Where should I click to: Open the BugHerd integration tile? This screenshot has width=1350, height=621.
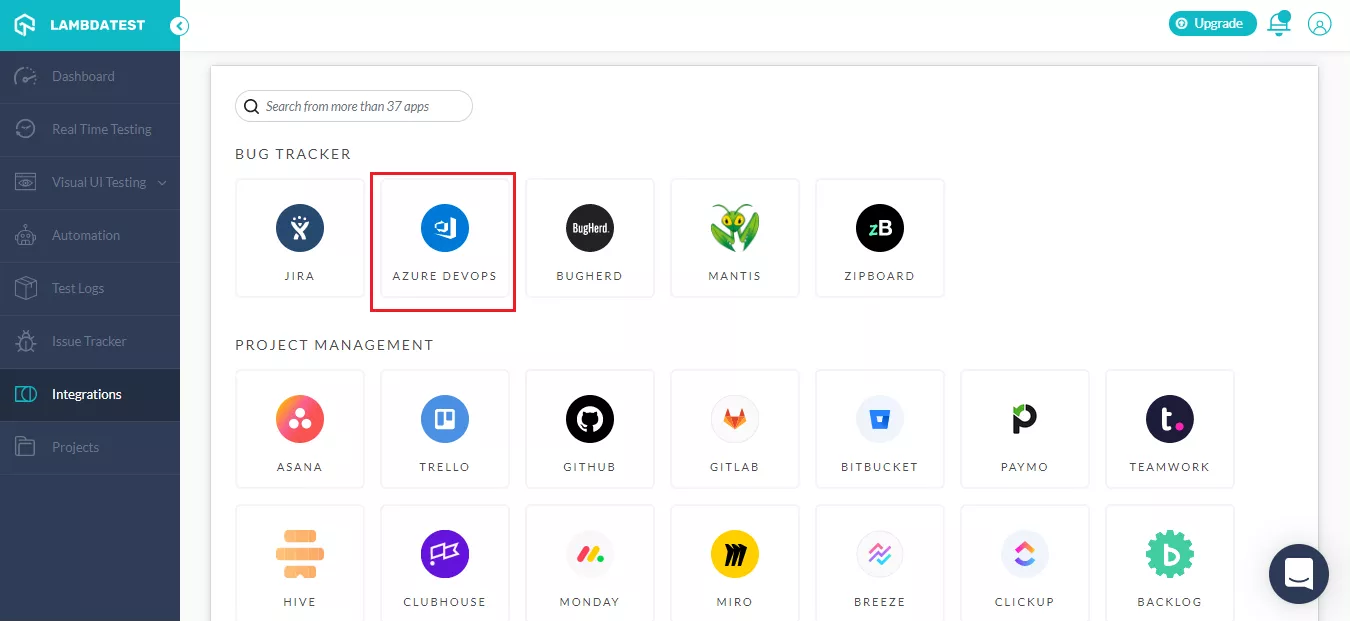pyautogui.click(x=589, y=238)
